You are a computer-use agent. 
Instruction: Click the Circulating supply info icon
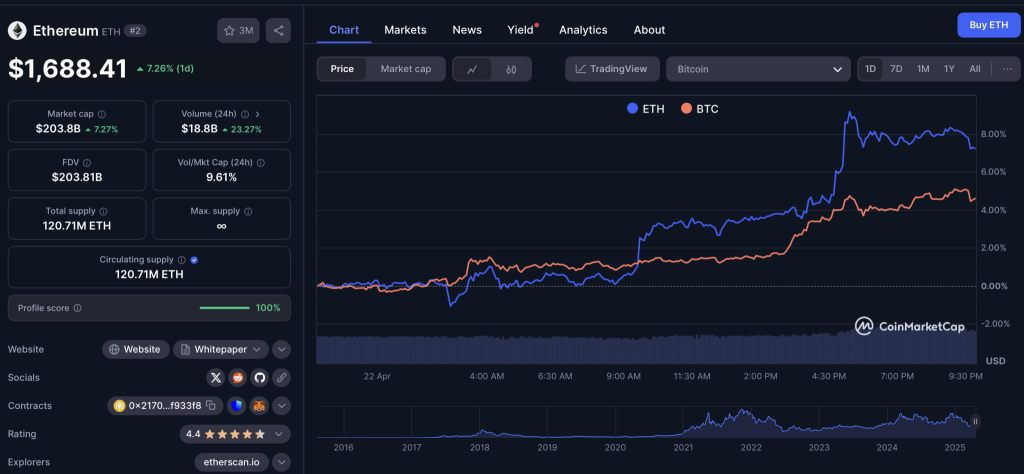click(x=182, y=260)
